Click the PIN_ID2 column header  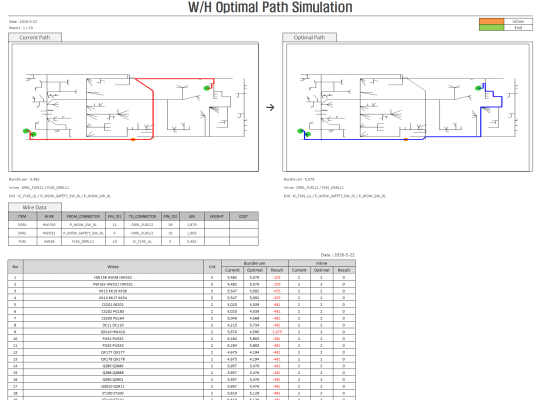coord(170,216)
